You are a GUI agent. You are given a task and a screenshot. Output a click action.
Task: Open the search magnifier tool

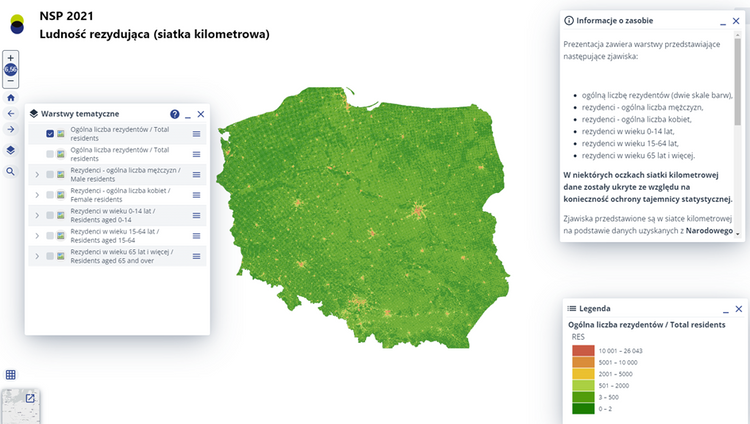point(10,172)
